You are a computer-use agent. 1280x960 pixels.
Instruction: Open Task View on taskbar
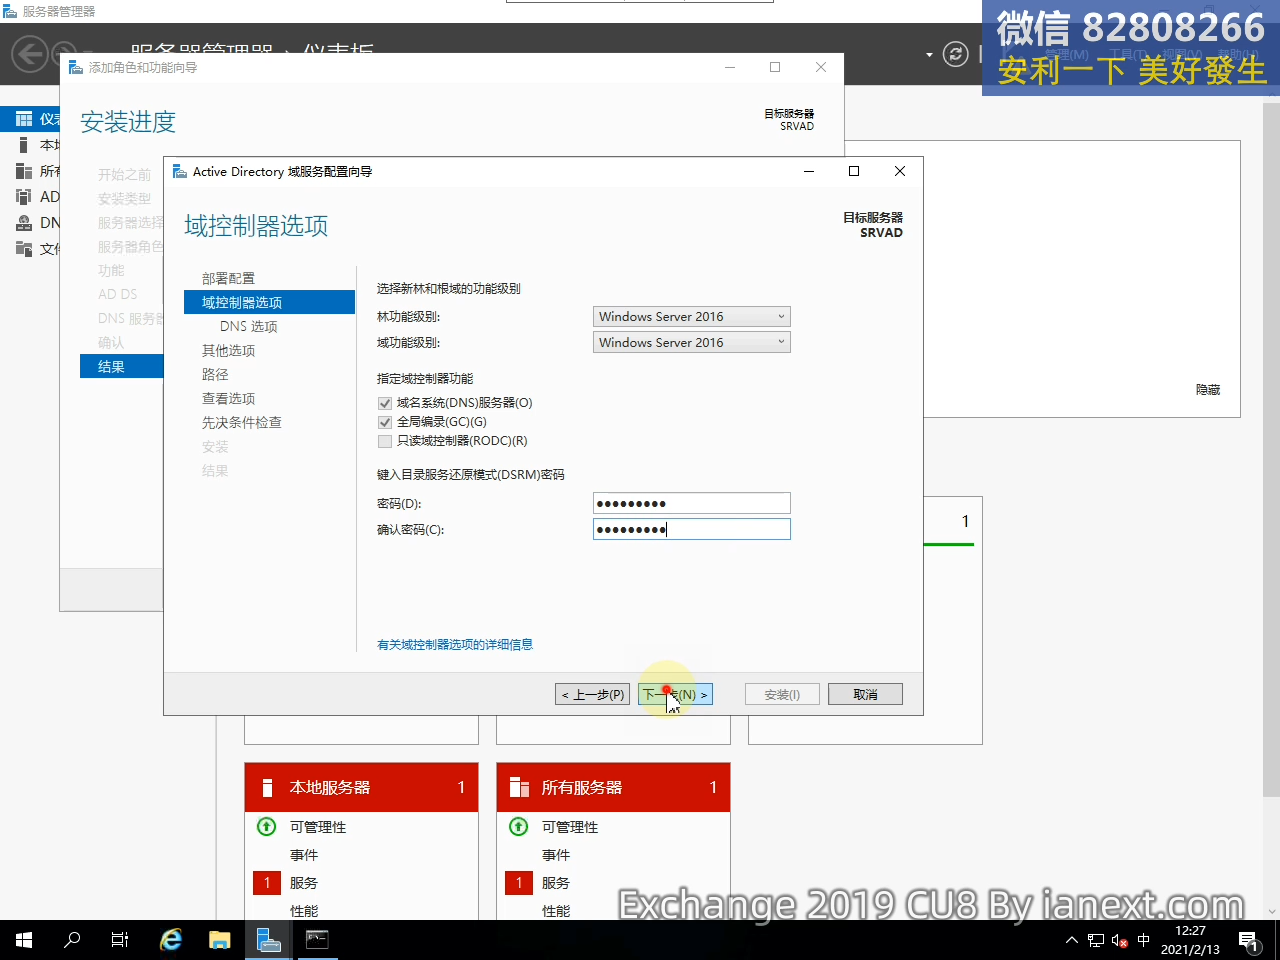(120, 940)
